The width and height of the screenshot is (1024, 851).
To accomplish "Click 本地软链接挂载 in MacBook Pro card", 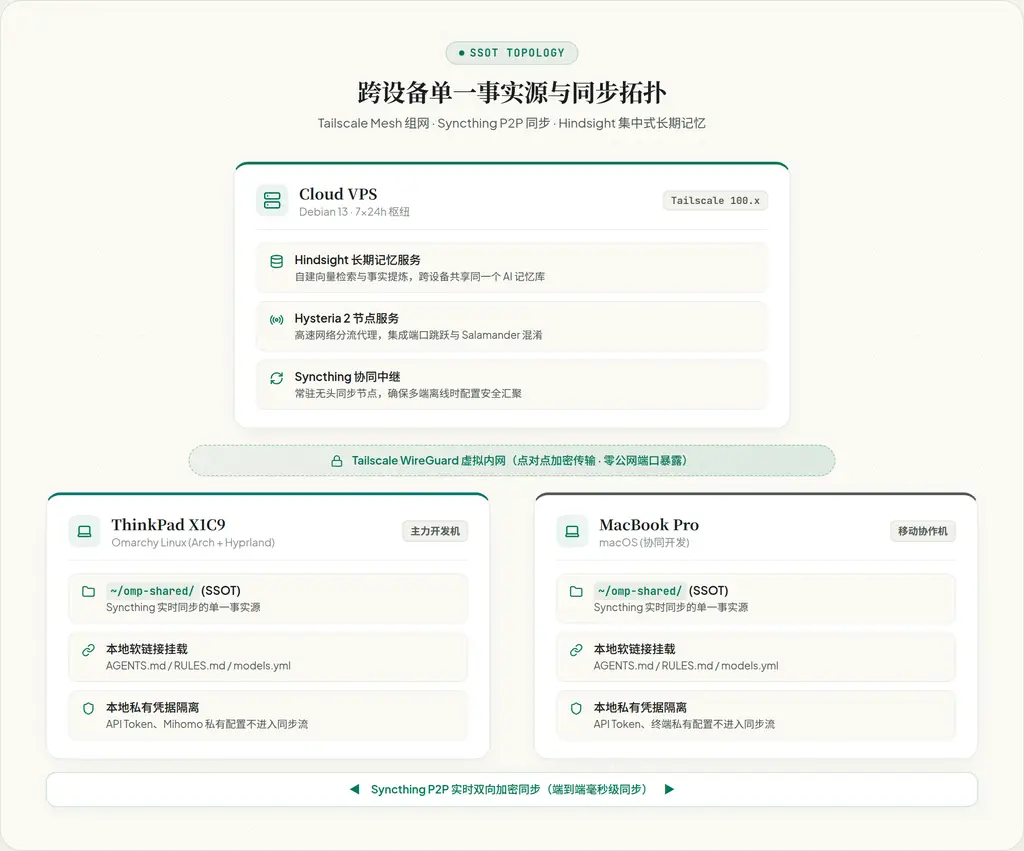I will 635,649.
